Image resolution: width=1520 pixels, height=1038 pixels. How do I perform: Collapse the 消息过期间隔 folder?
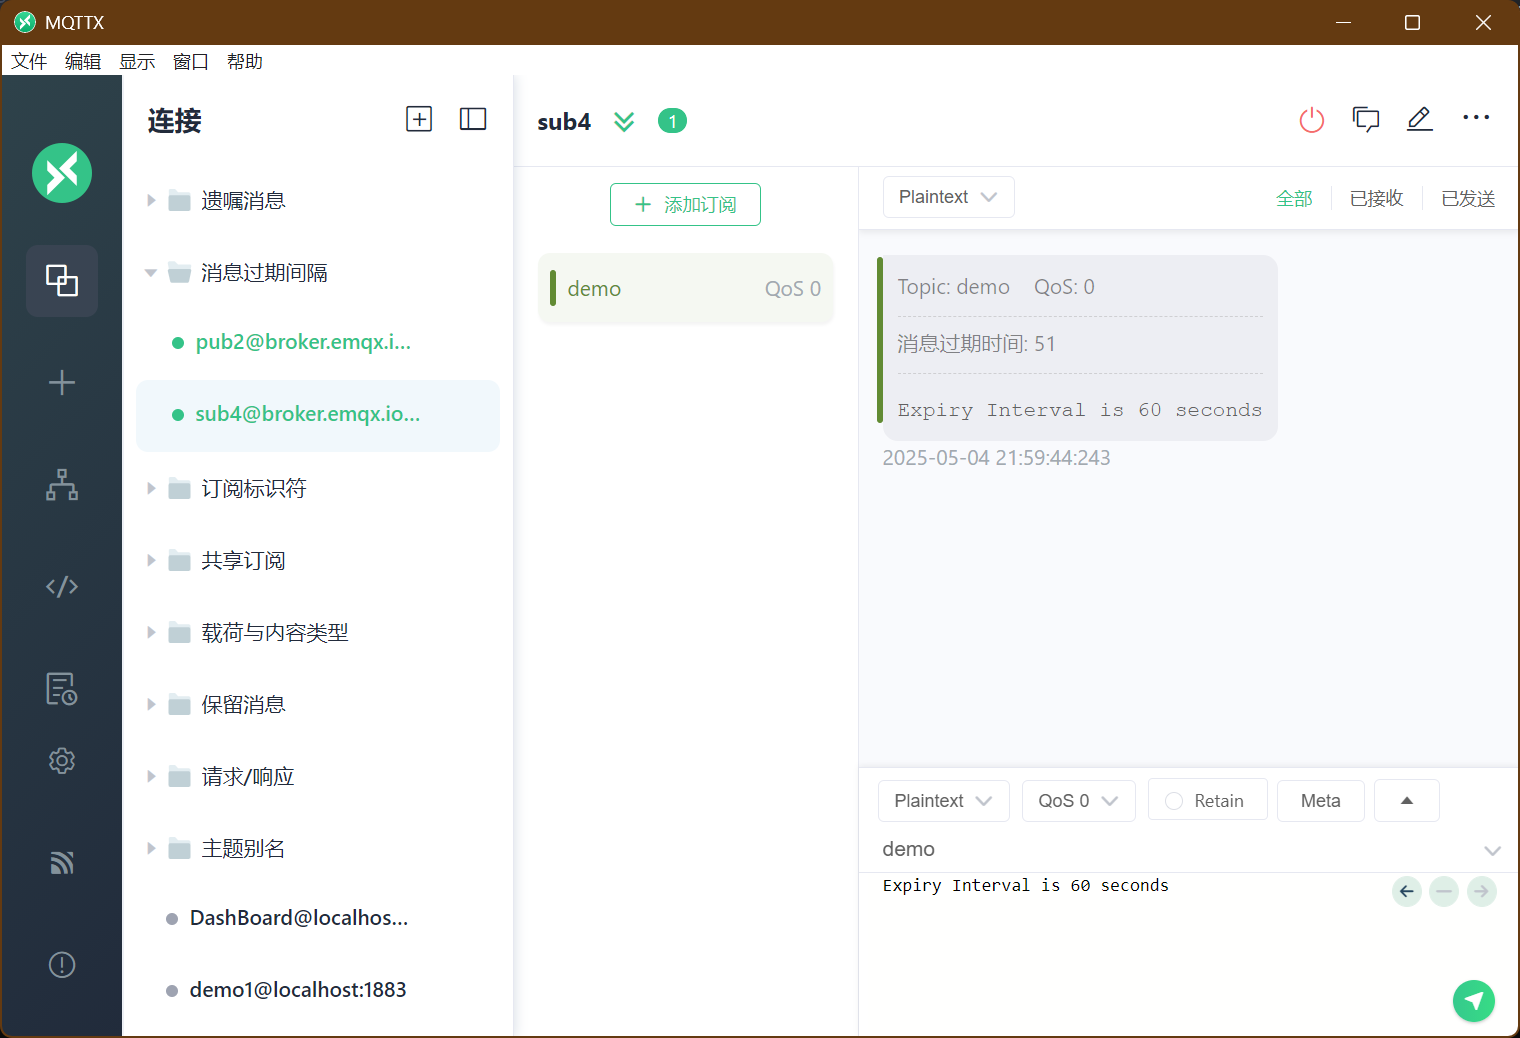(151, 272)
